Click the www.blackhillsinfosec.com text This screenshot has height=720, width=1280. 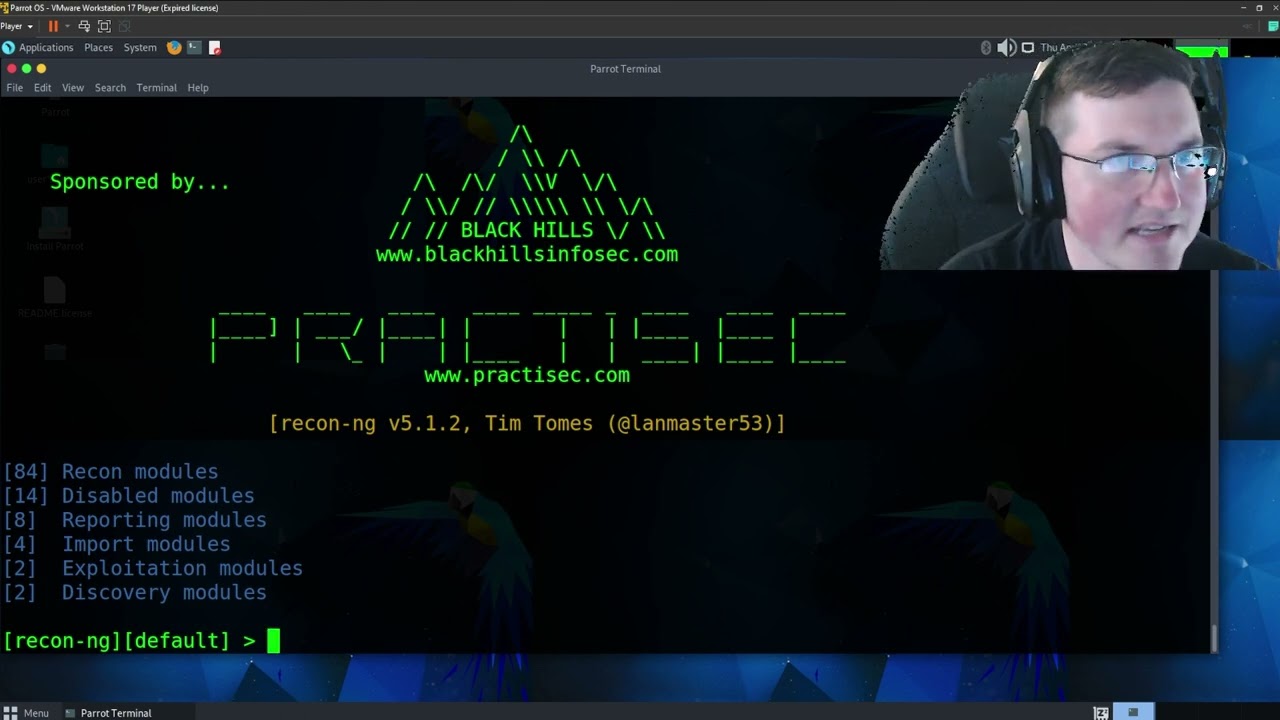[527, 254]
